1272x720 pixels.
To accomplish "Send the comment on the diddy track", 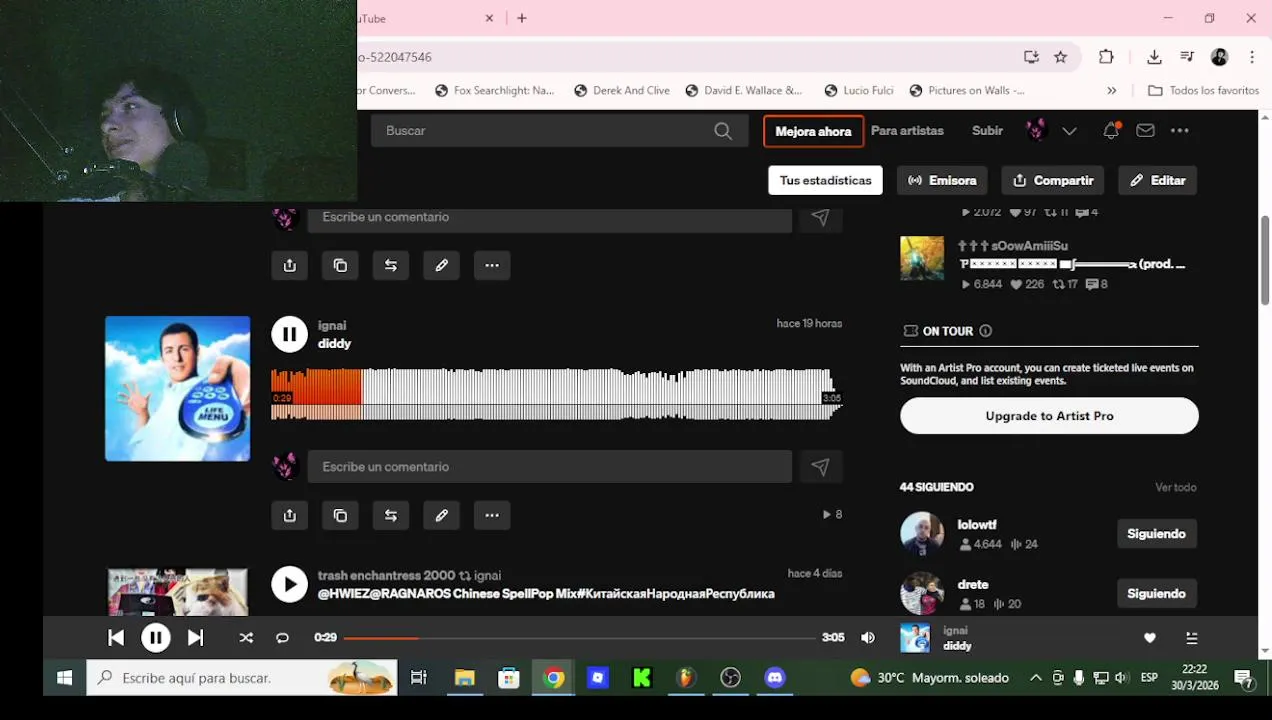I will point(820,466).
